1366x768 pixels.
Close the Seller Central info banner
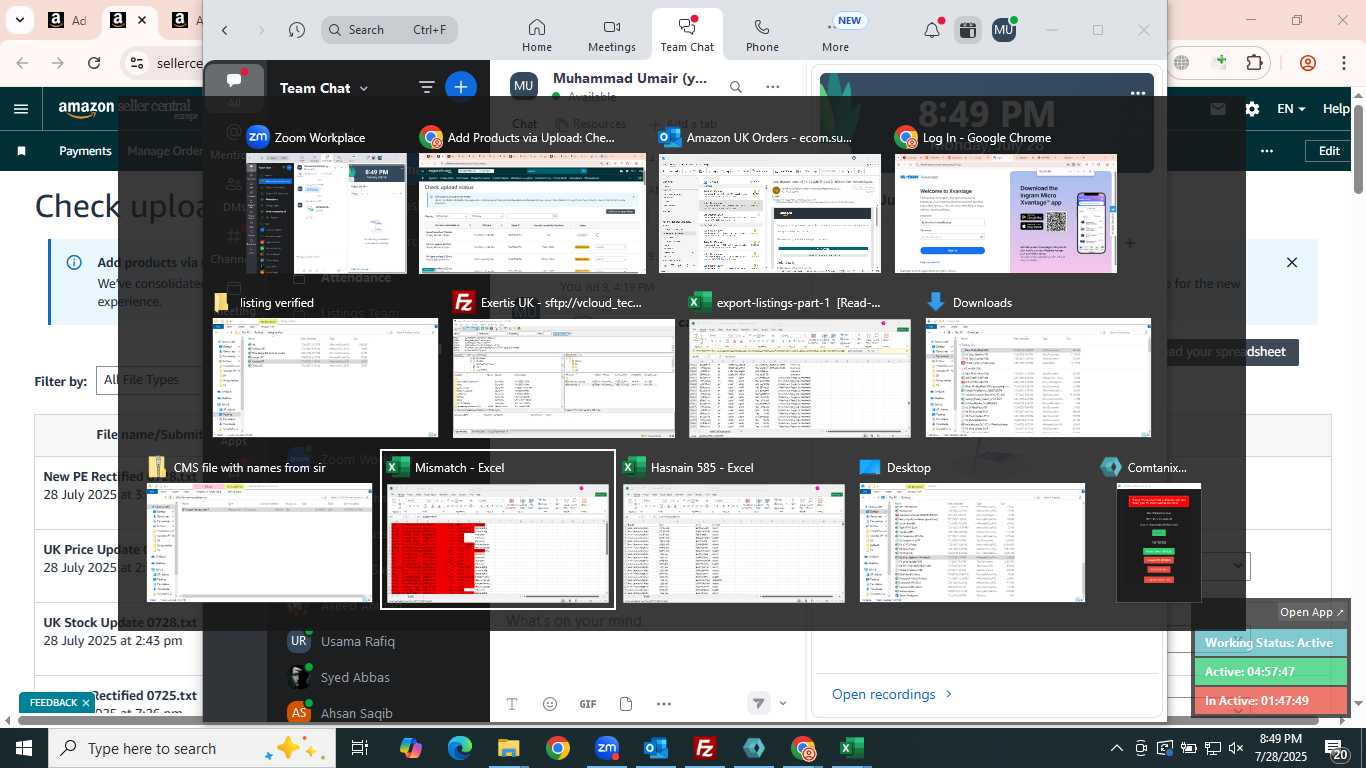[1292, 262]
